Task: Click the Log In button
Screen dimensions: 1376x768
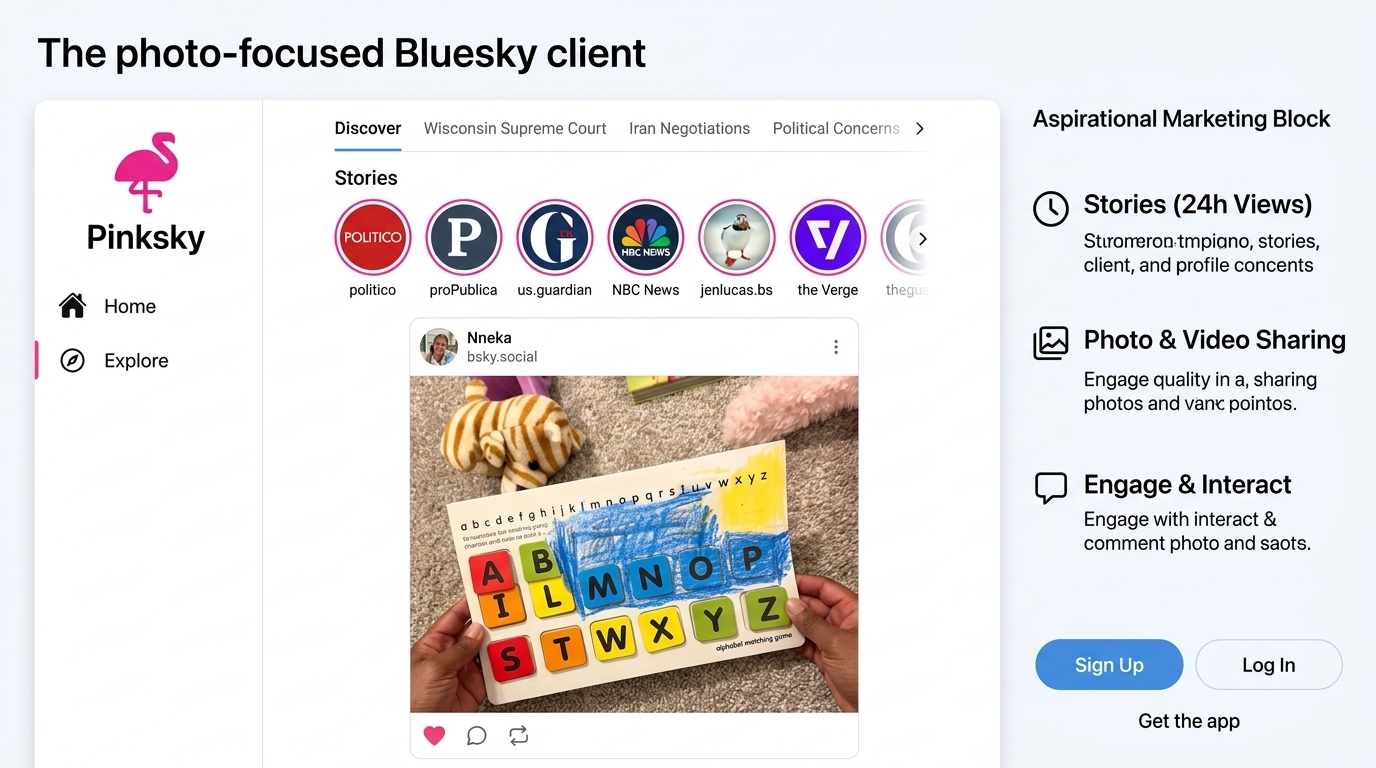Action: 1269,665
